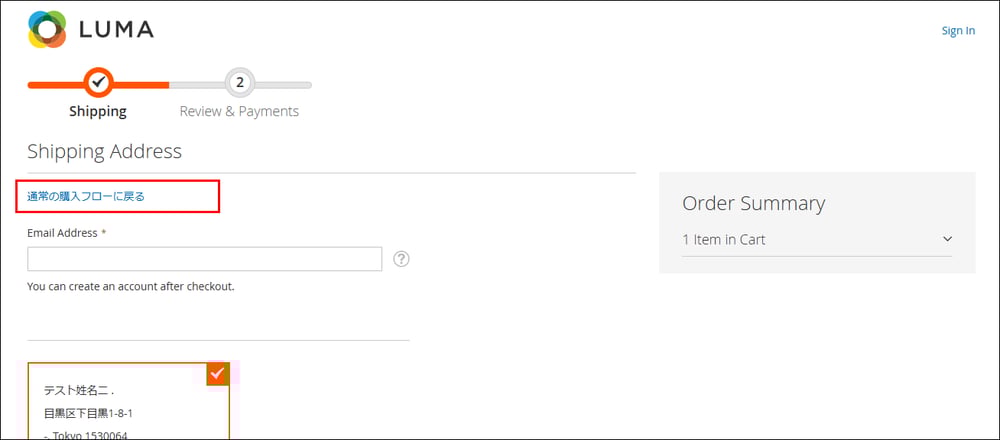This screenshot has height=440, width=1000.
Task: Focus the Email Address input field
Action: (x=205, y=259)
